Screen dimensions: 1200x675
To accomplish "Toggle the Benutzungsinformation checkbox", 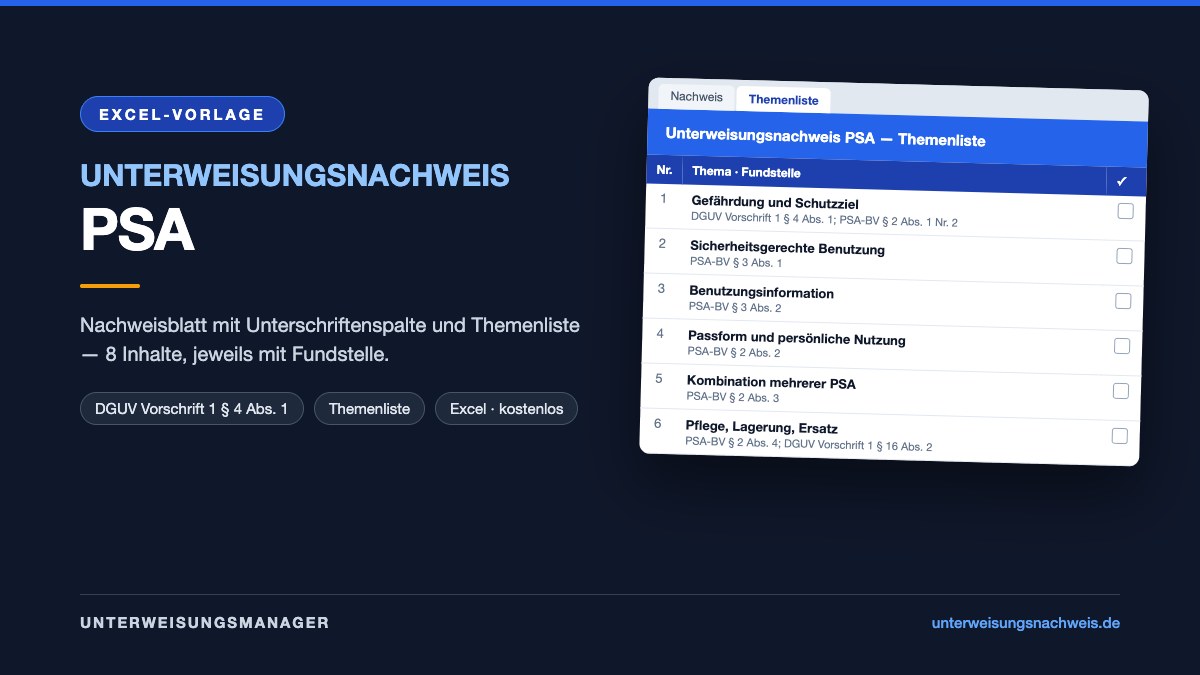I will point(1124,301).
